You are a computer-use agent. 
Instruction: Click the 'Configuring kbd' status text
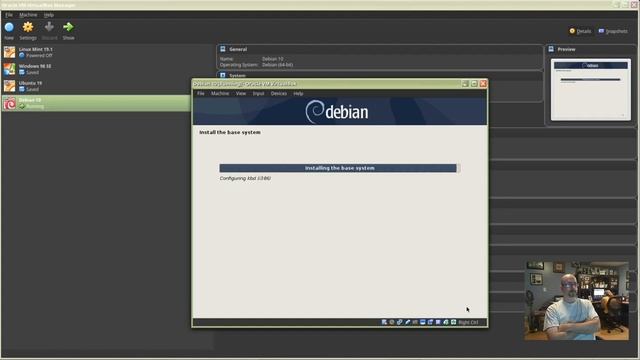coord(245,178)
